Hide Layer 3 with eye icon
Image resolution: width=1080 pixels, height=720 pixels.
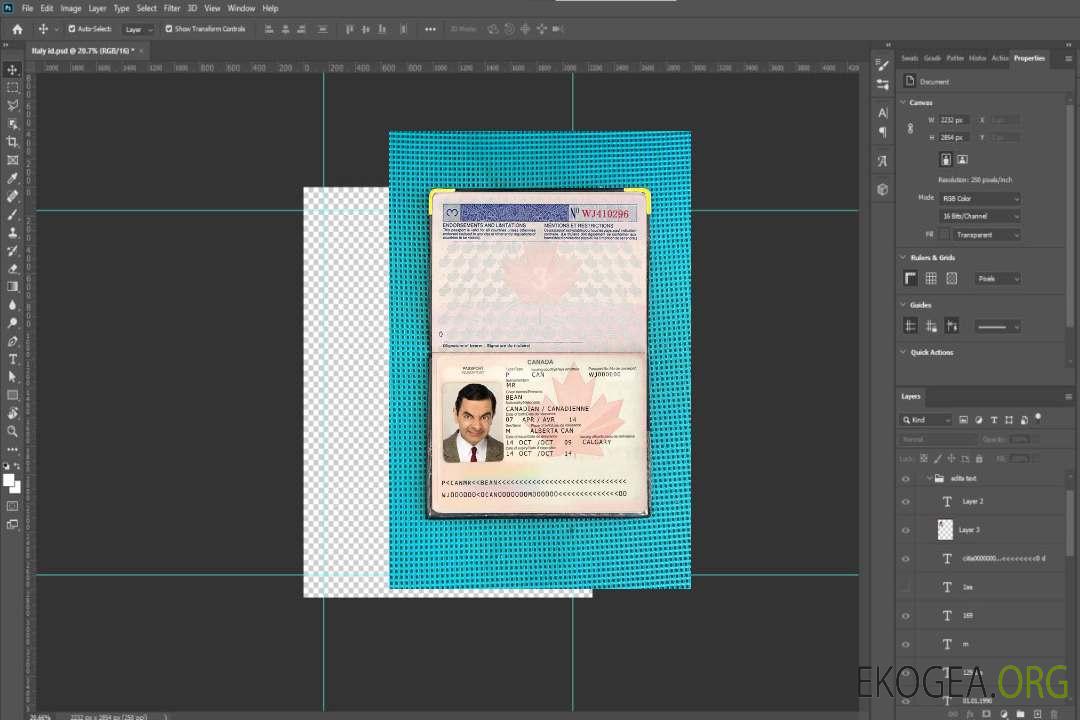tap(906, 531)
